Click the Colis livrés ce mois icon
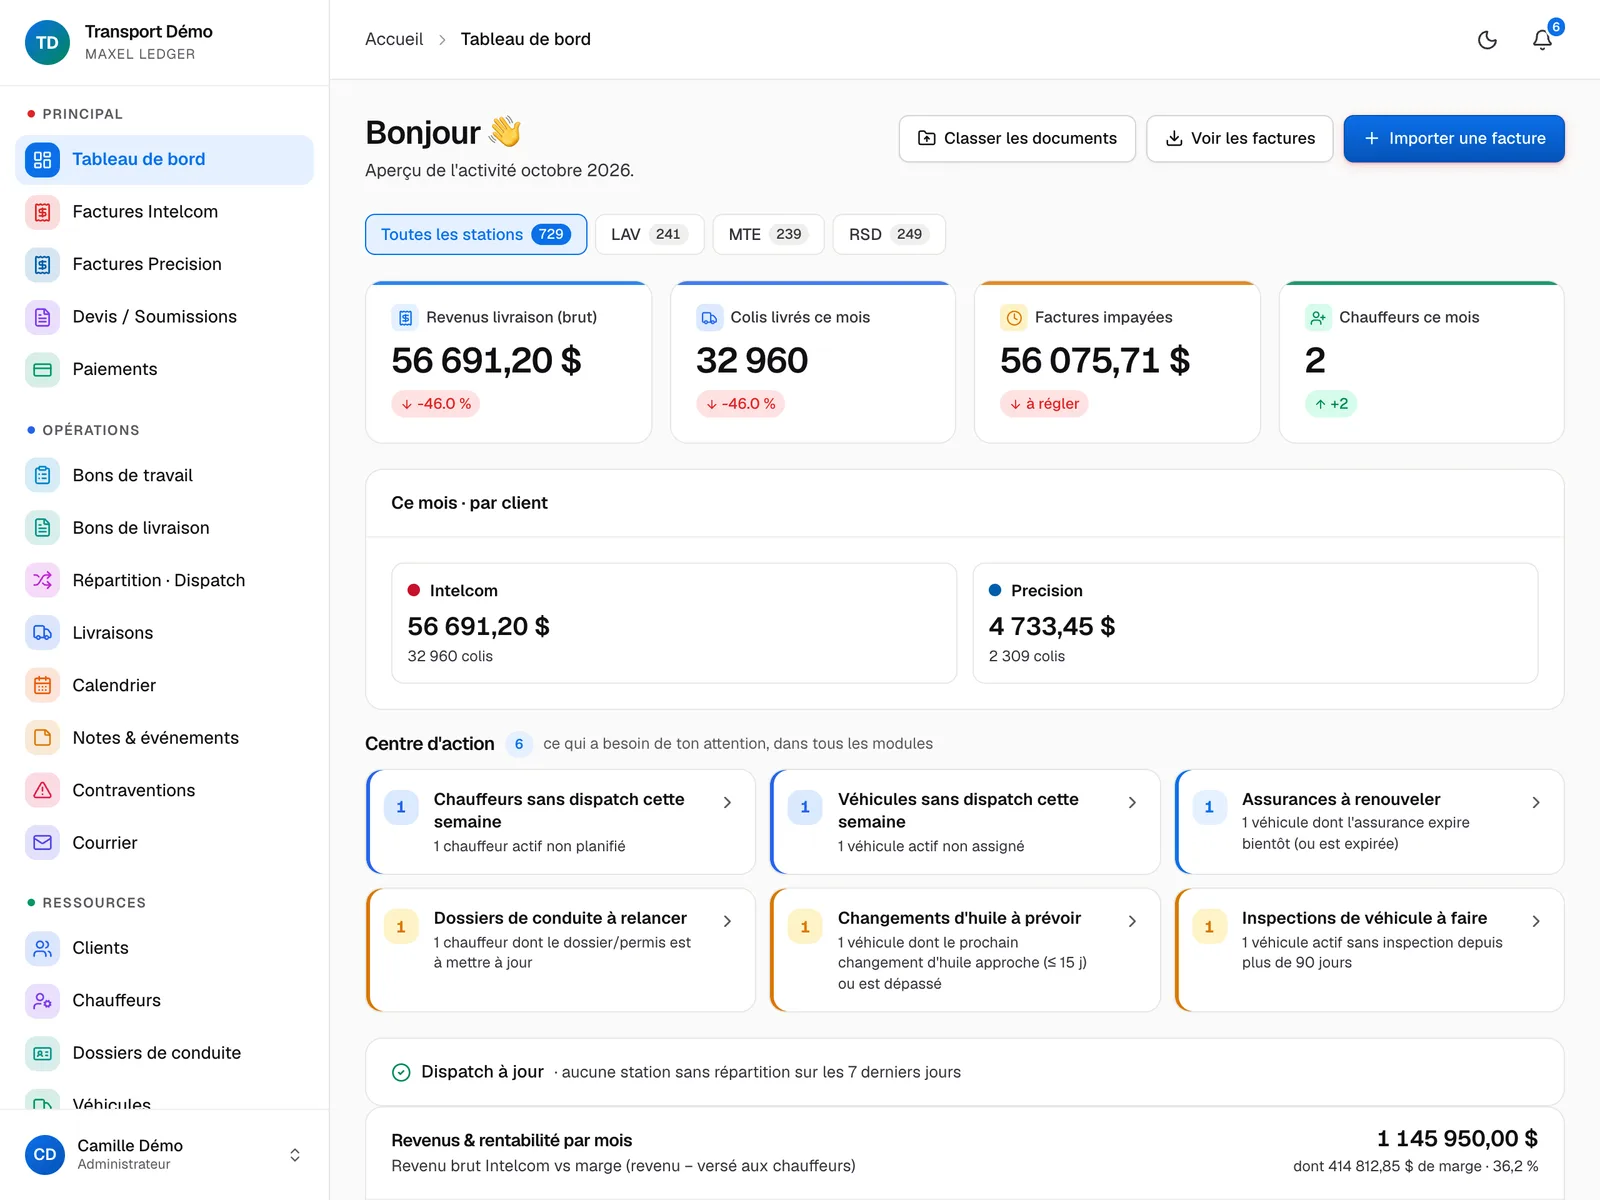 point(709,318)
